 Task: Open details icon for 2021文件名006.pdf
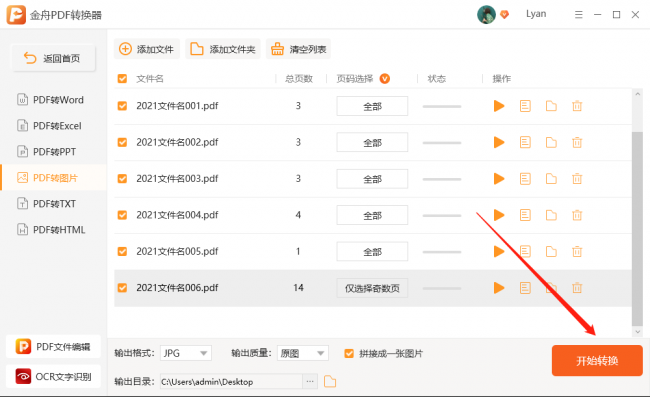tap(525, 288)
